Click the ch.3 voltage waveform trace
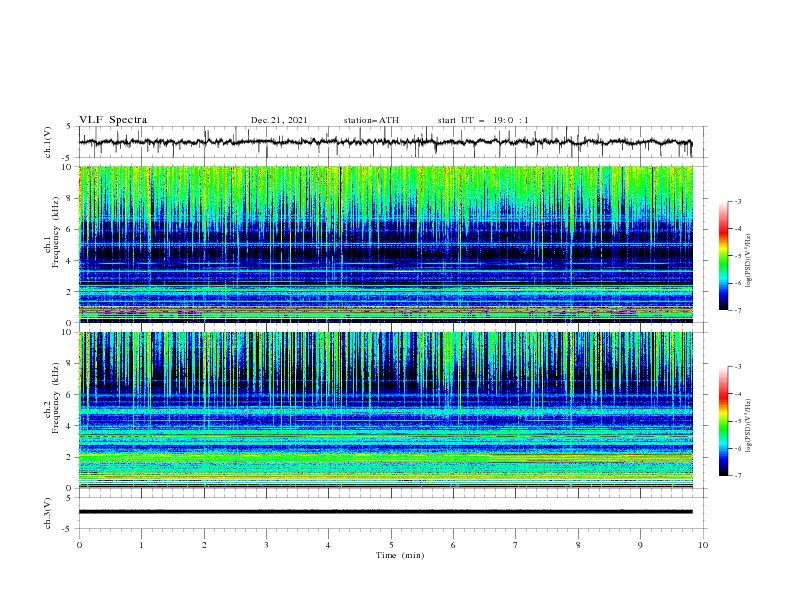The image size is (792, 612). [385, 512]
